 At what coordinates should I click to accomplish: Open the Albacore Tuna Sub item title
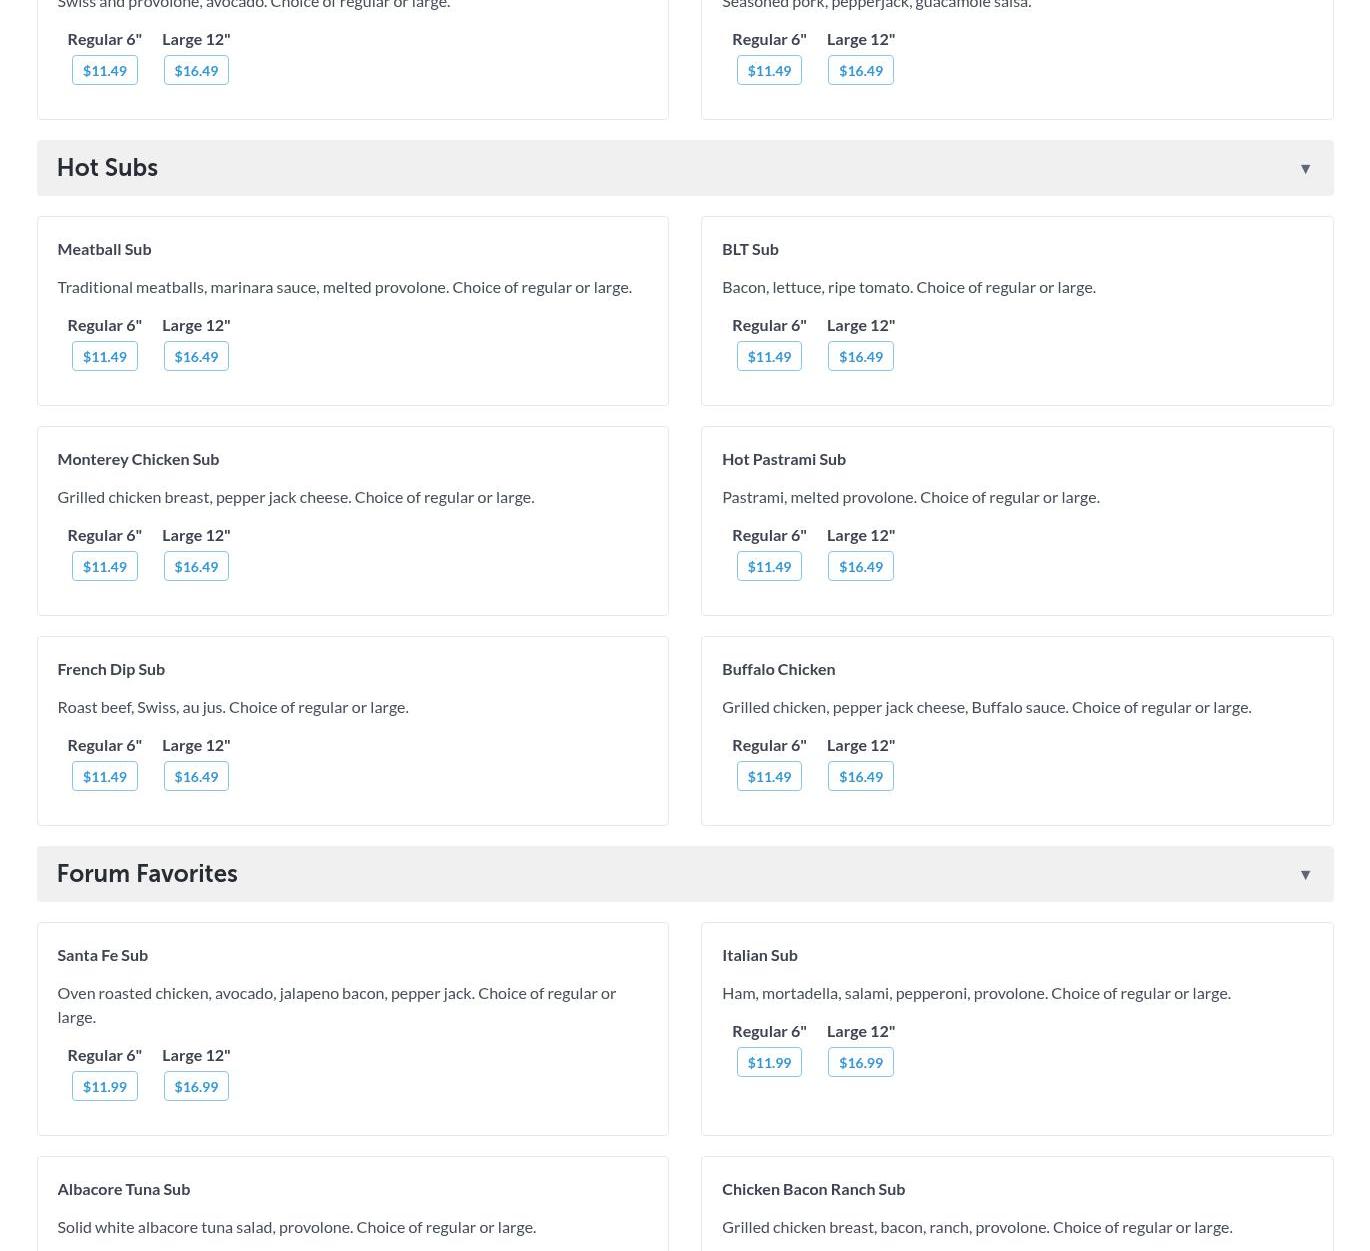click(x=123, y=1189)
